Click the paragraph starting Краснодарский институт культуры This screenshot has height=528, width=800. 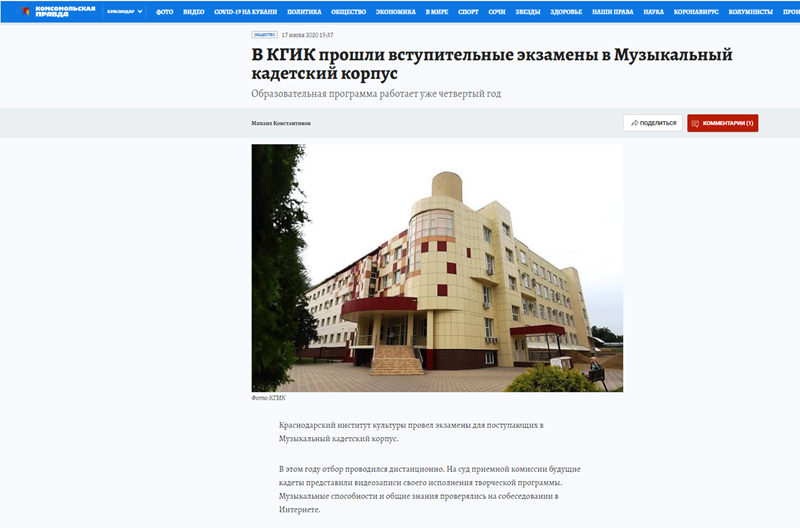pos(411,432)
